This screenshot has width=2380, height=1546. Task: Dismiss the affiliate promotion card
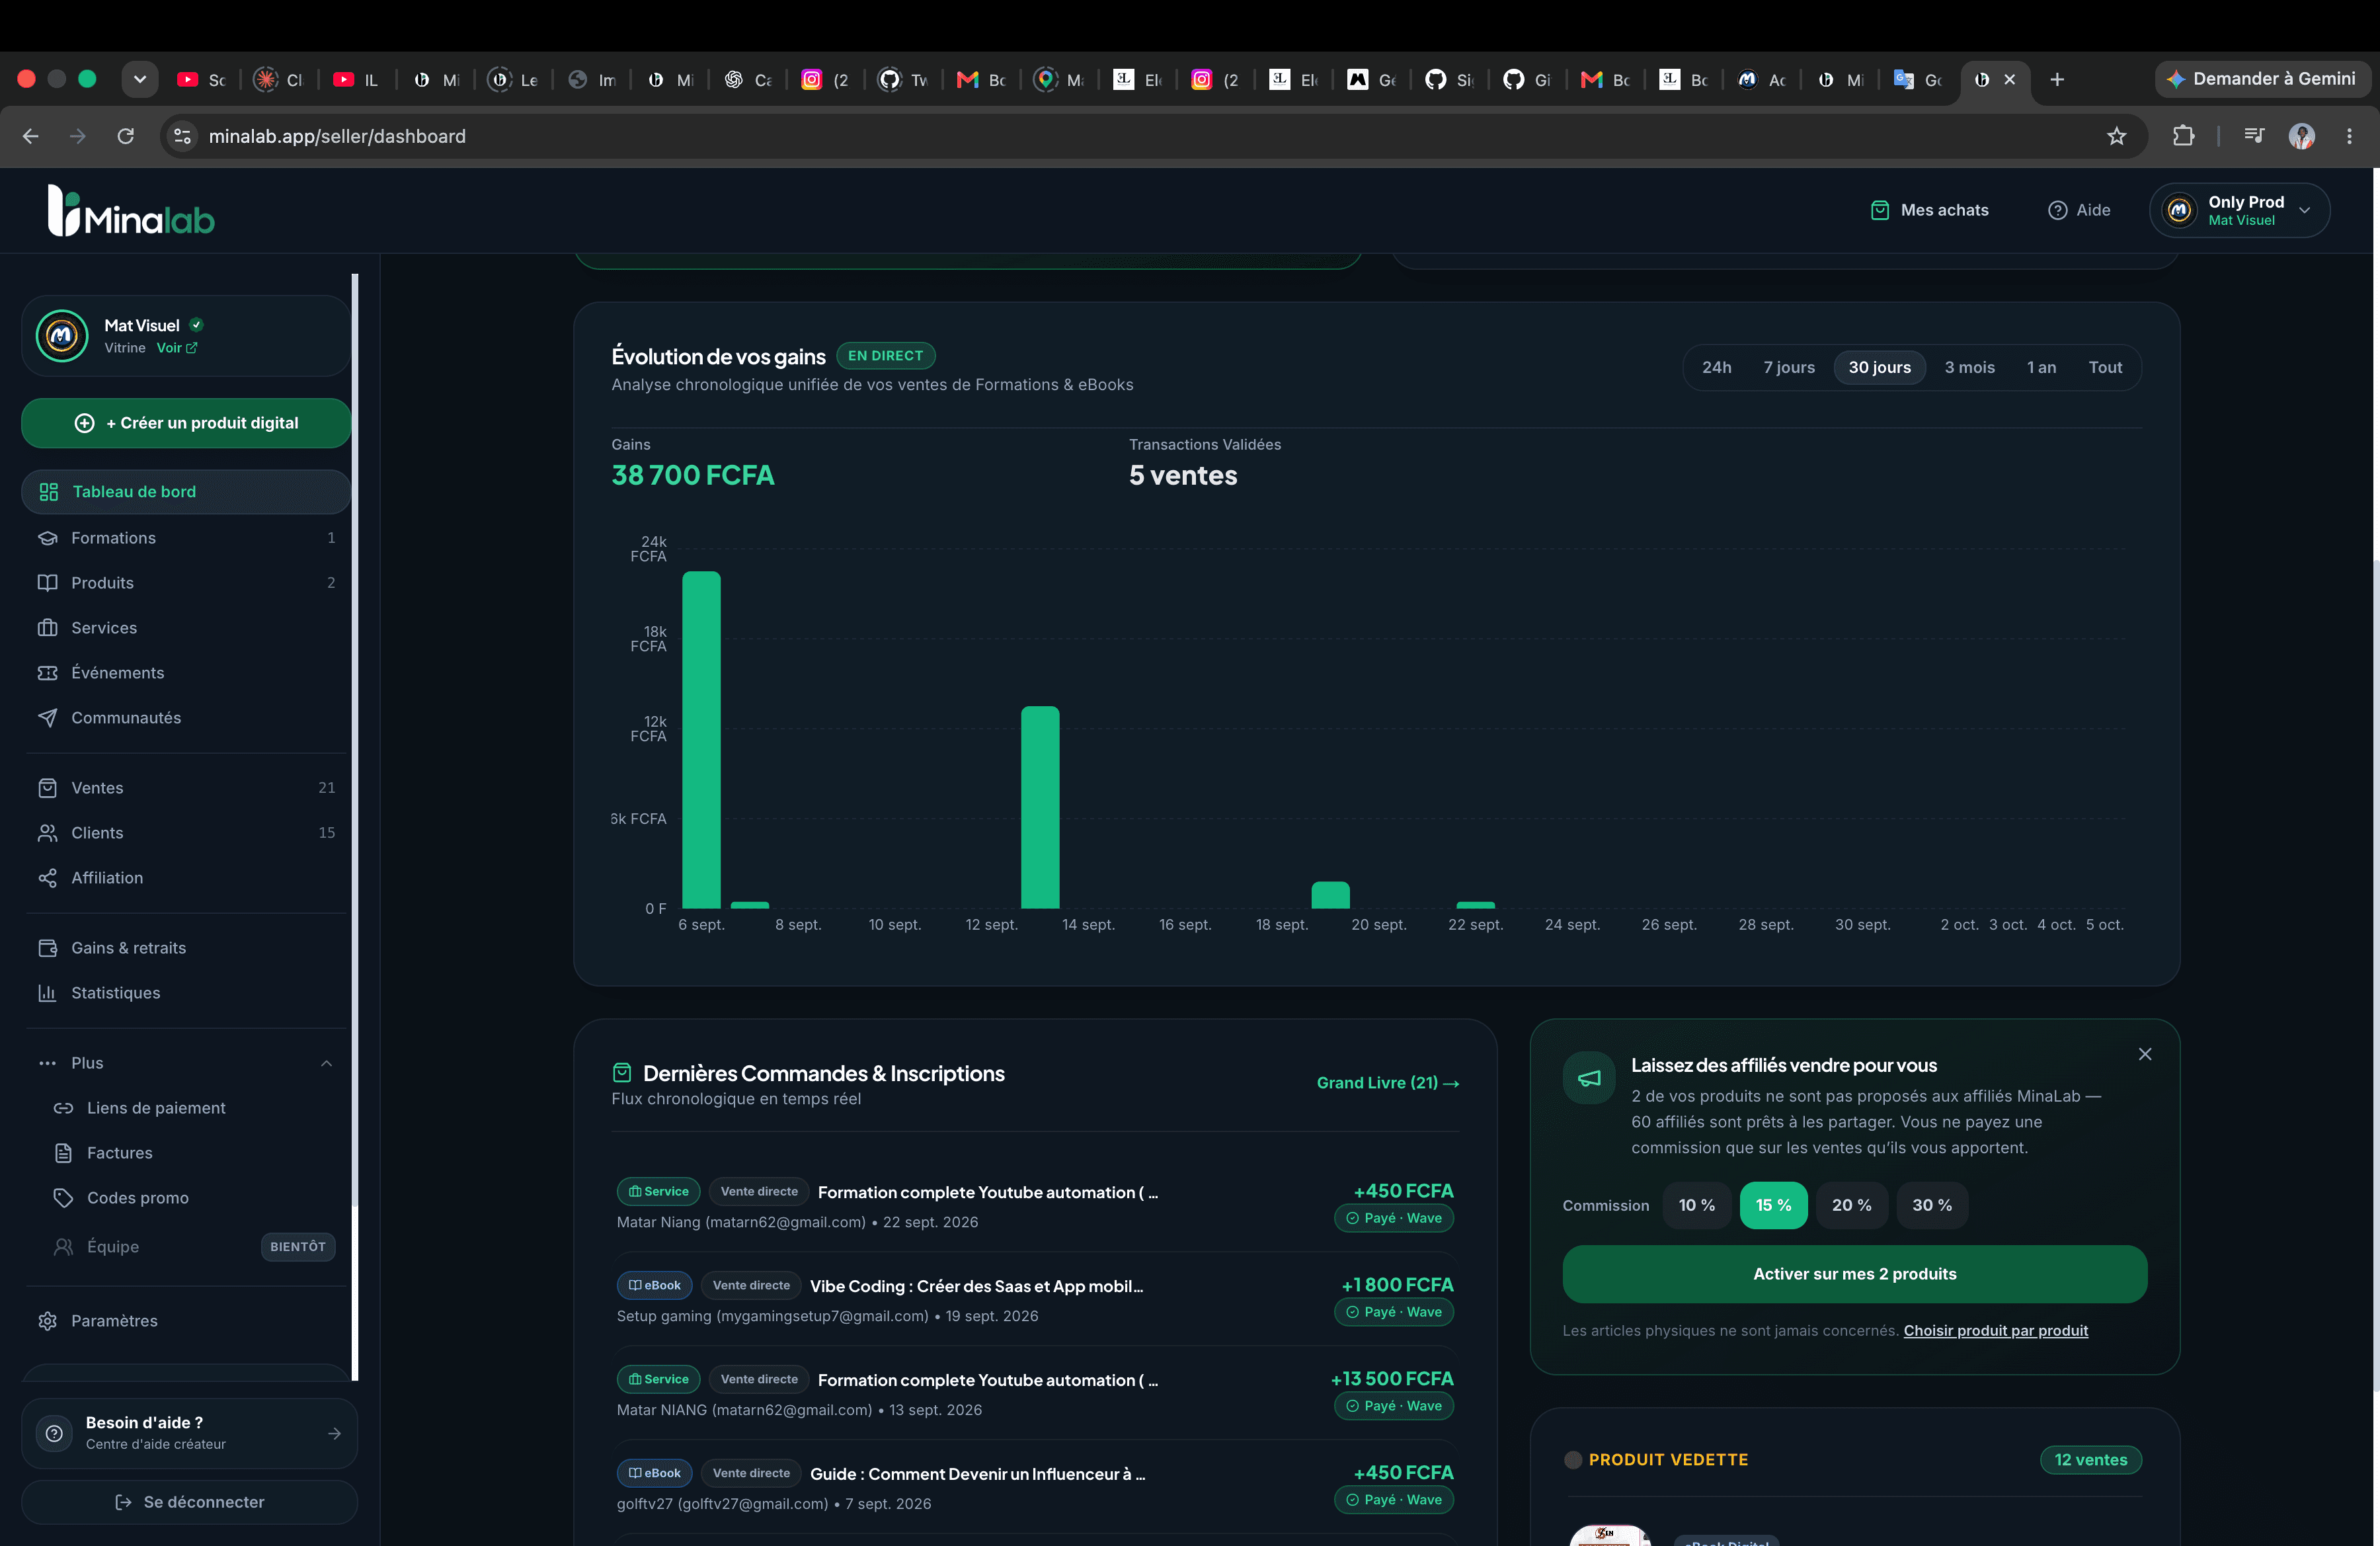[x=2145, y=1055]
